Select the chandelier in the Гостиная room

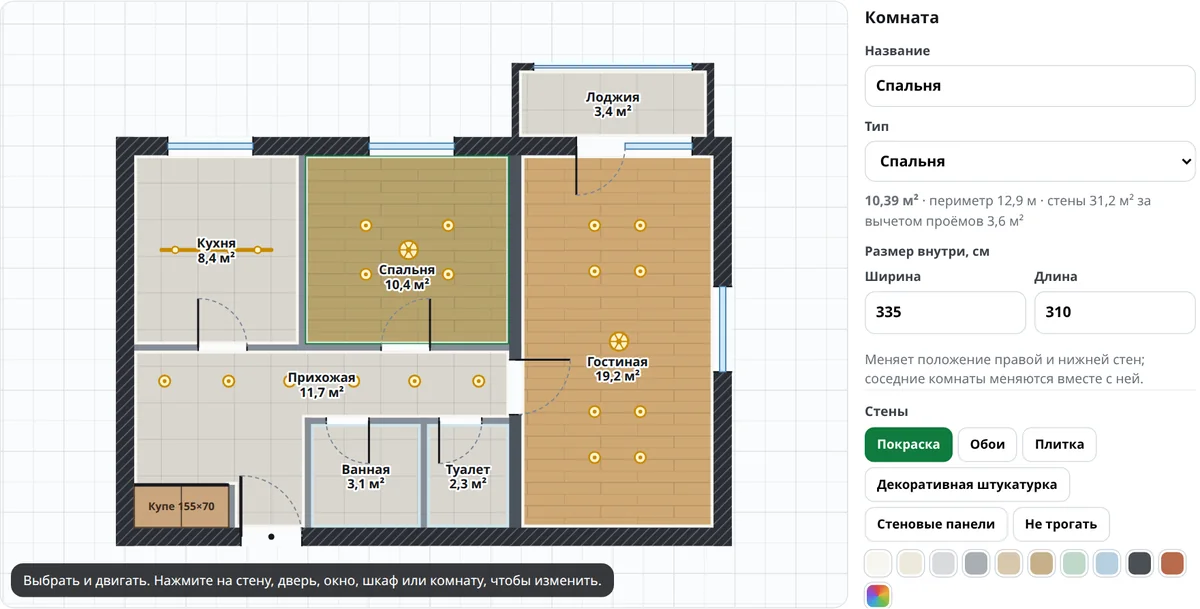pyautogui.click(x=619, y=341)
